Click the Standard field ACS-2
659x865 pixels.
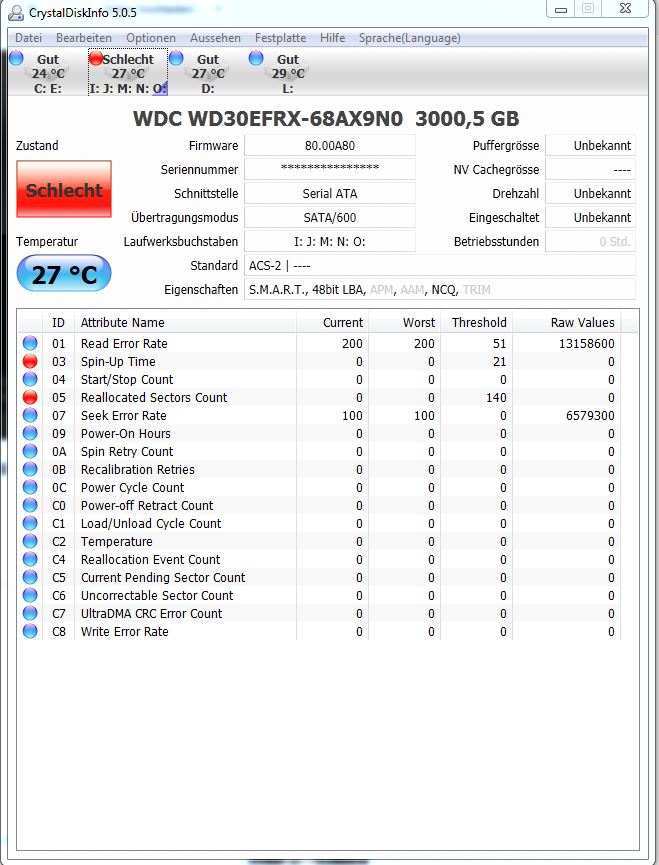point(440,265)
